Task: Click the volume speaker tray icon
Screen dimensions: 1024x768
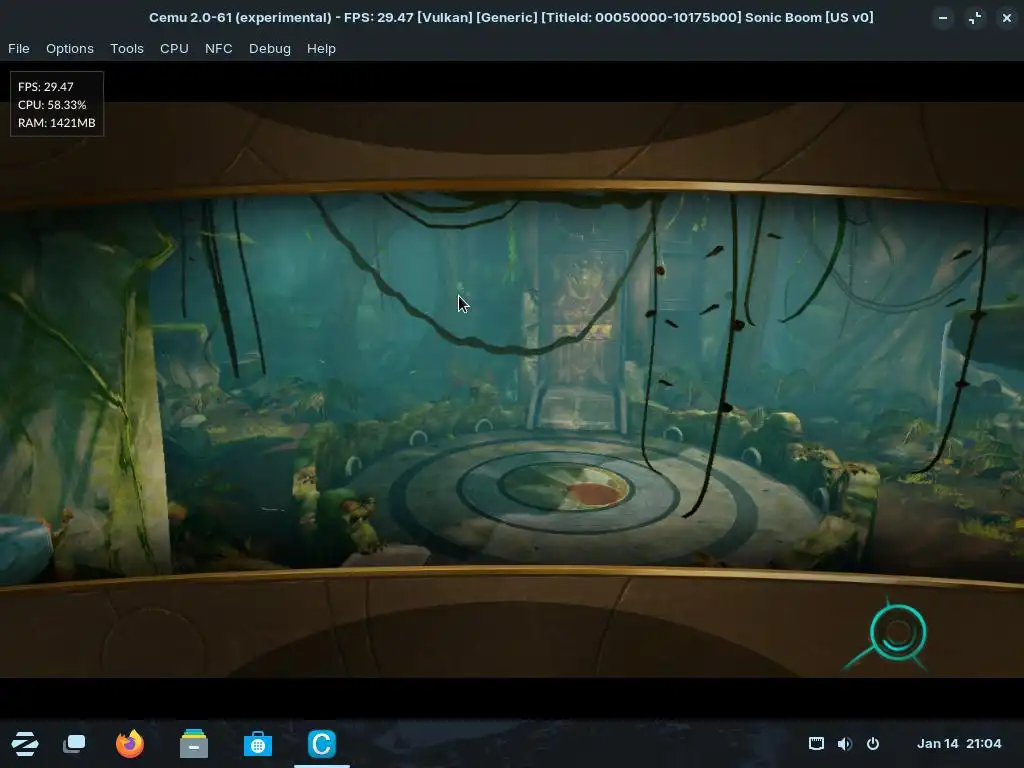Action: point(844,743)
